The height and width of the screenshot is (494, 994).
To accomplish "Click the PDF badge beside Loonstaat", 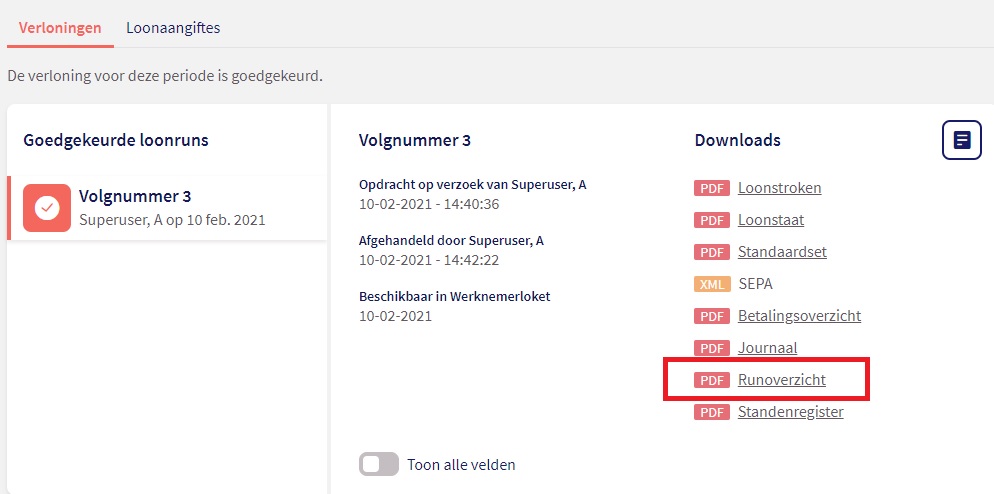I will tap(712, 220).
